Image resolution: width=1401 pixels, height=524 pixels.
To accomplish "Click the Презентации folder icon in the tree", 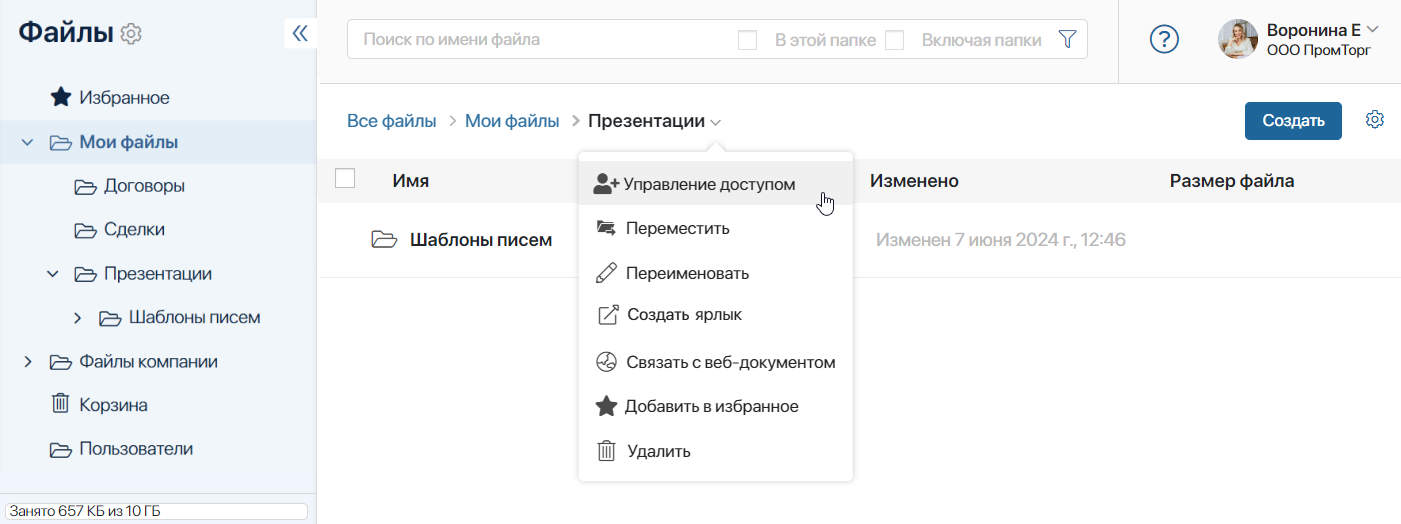I will point(85,274).
